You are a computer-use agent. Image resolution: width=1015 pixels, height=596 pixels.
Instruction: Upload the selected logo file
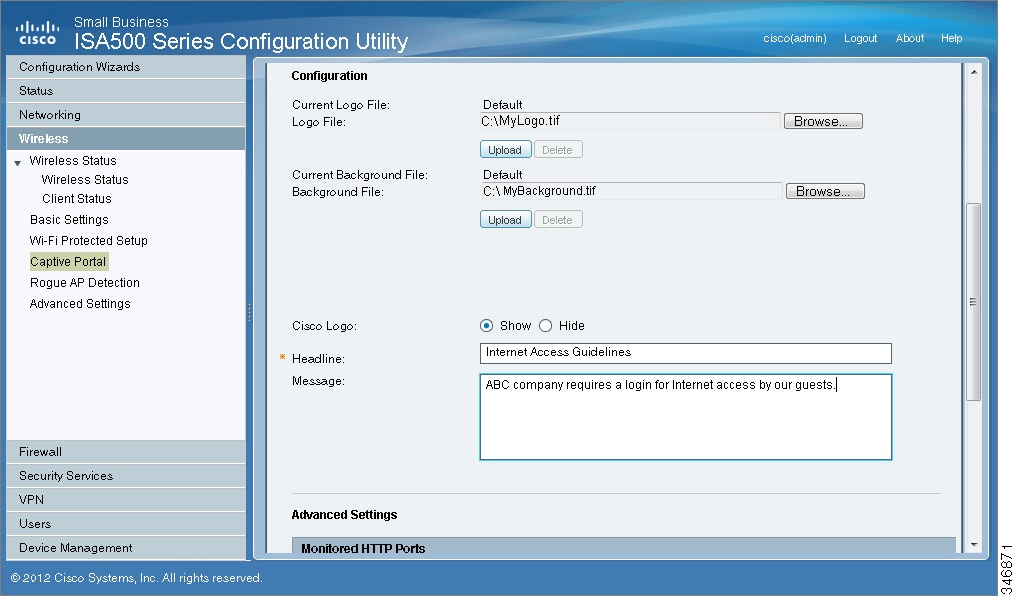pos(506,149)
